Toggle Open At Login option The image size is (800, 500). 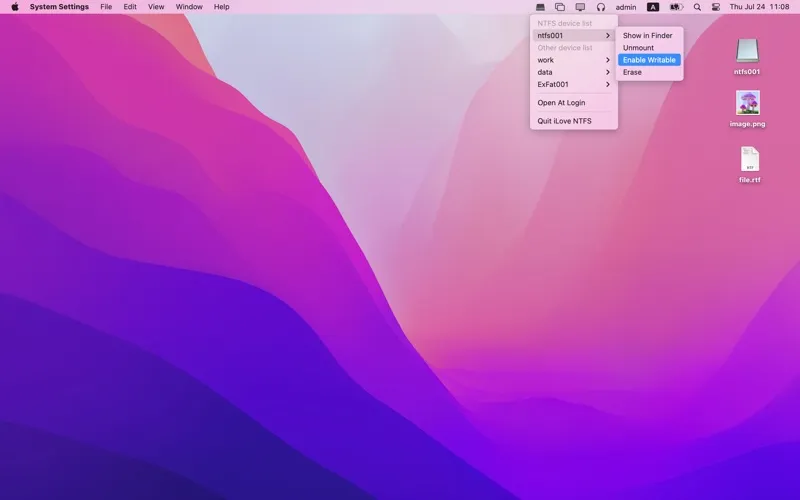pyautogui.click(x=573, y=103)
